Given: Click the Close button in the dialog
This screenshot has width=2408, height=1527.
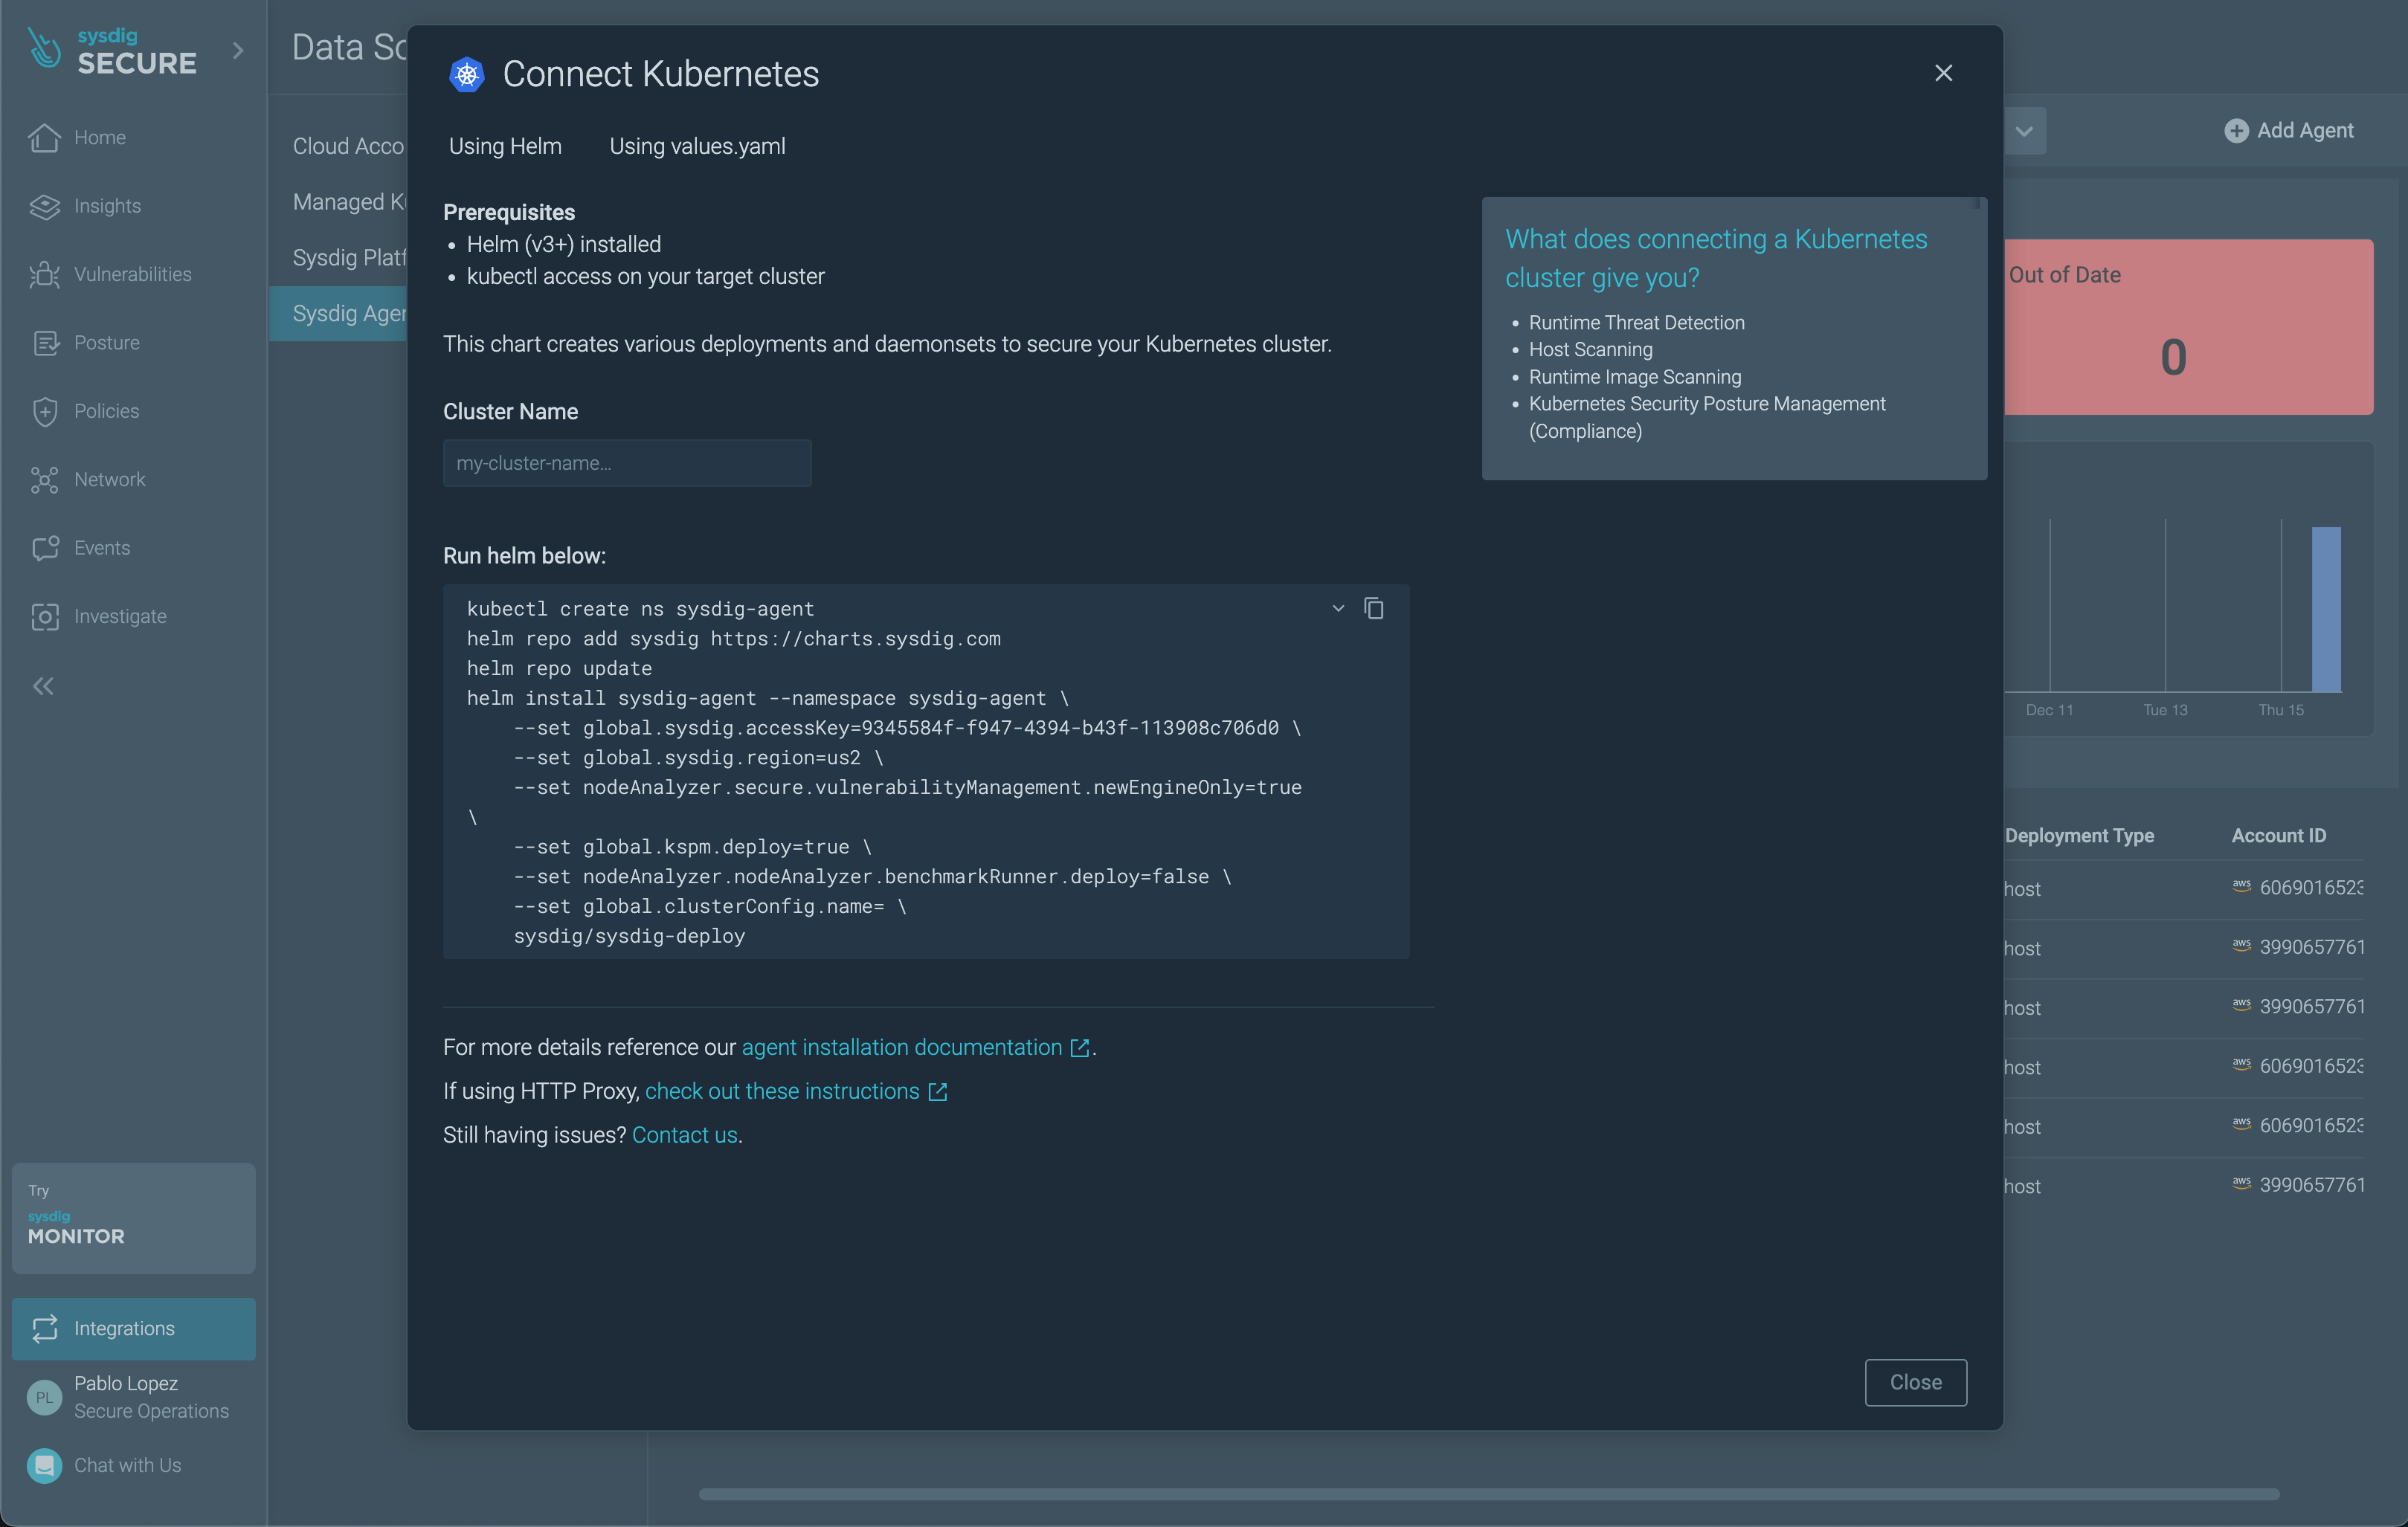Looking at the screenshot, I should tap(1915, 1382).
